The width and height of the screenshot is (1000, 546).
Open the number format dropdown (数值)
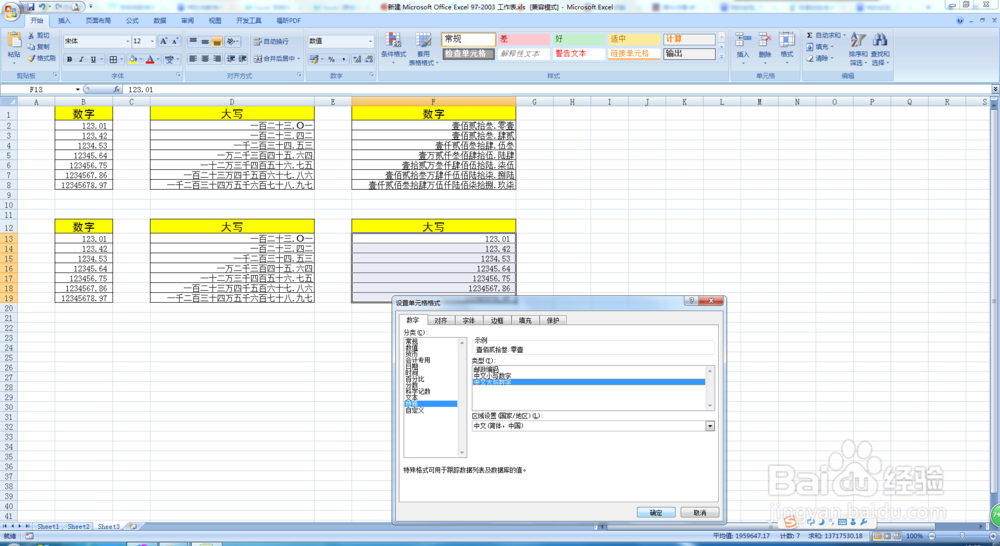[x=370, y=41]
